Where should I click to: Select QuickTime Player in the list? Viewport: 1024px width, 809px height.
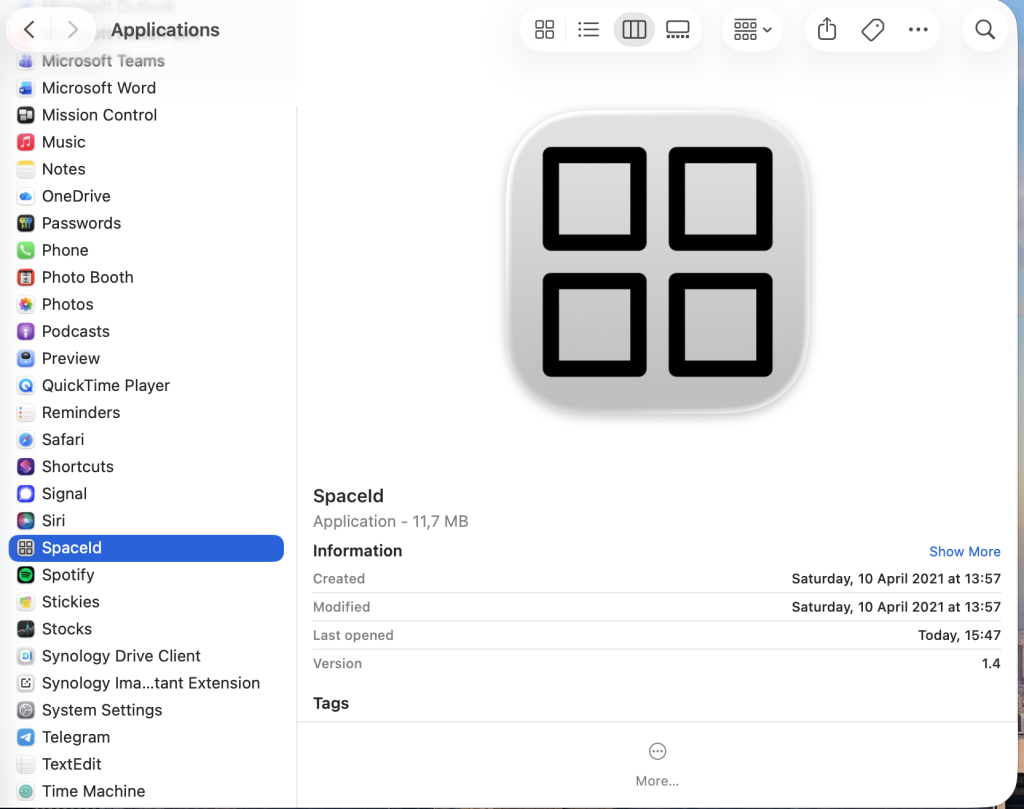click(x=106, y=386)
